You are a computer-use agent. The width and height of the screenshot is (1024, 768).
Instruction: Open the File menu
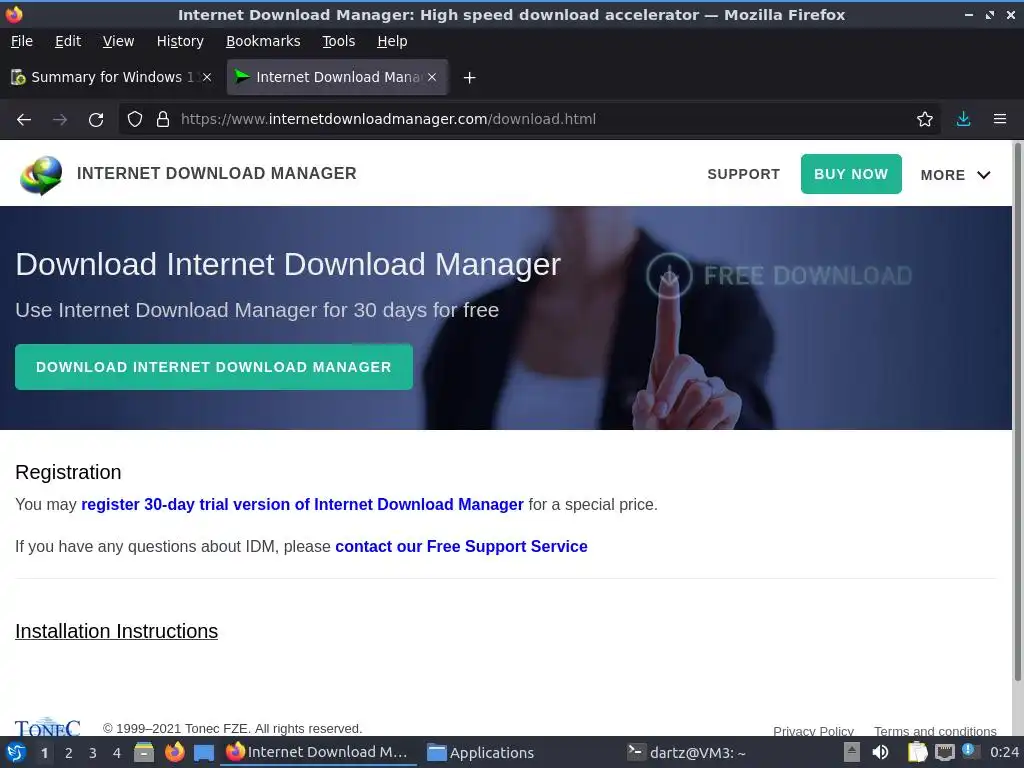coord(22,41)
